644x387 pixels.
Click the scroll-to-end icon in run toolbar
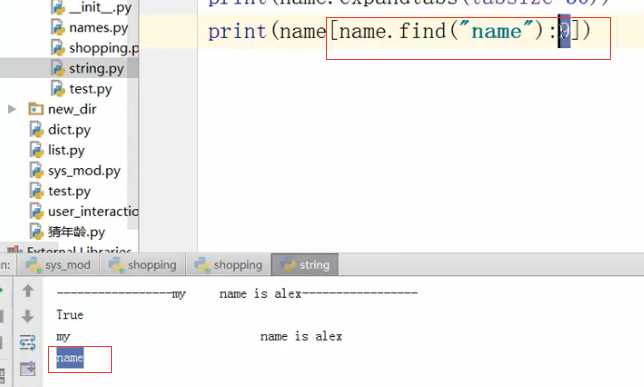point(28,369)
